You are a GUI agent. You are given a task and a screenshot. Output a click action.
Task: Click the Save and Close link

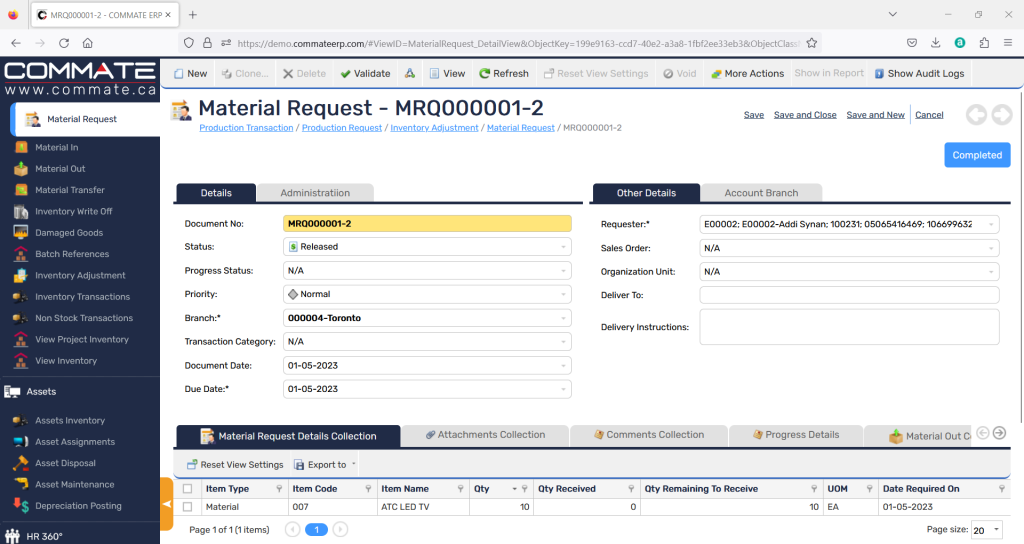click(x=805, y=115)
